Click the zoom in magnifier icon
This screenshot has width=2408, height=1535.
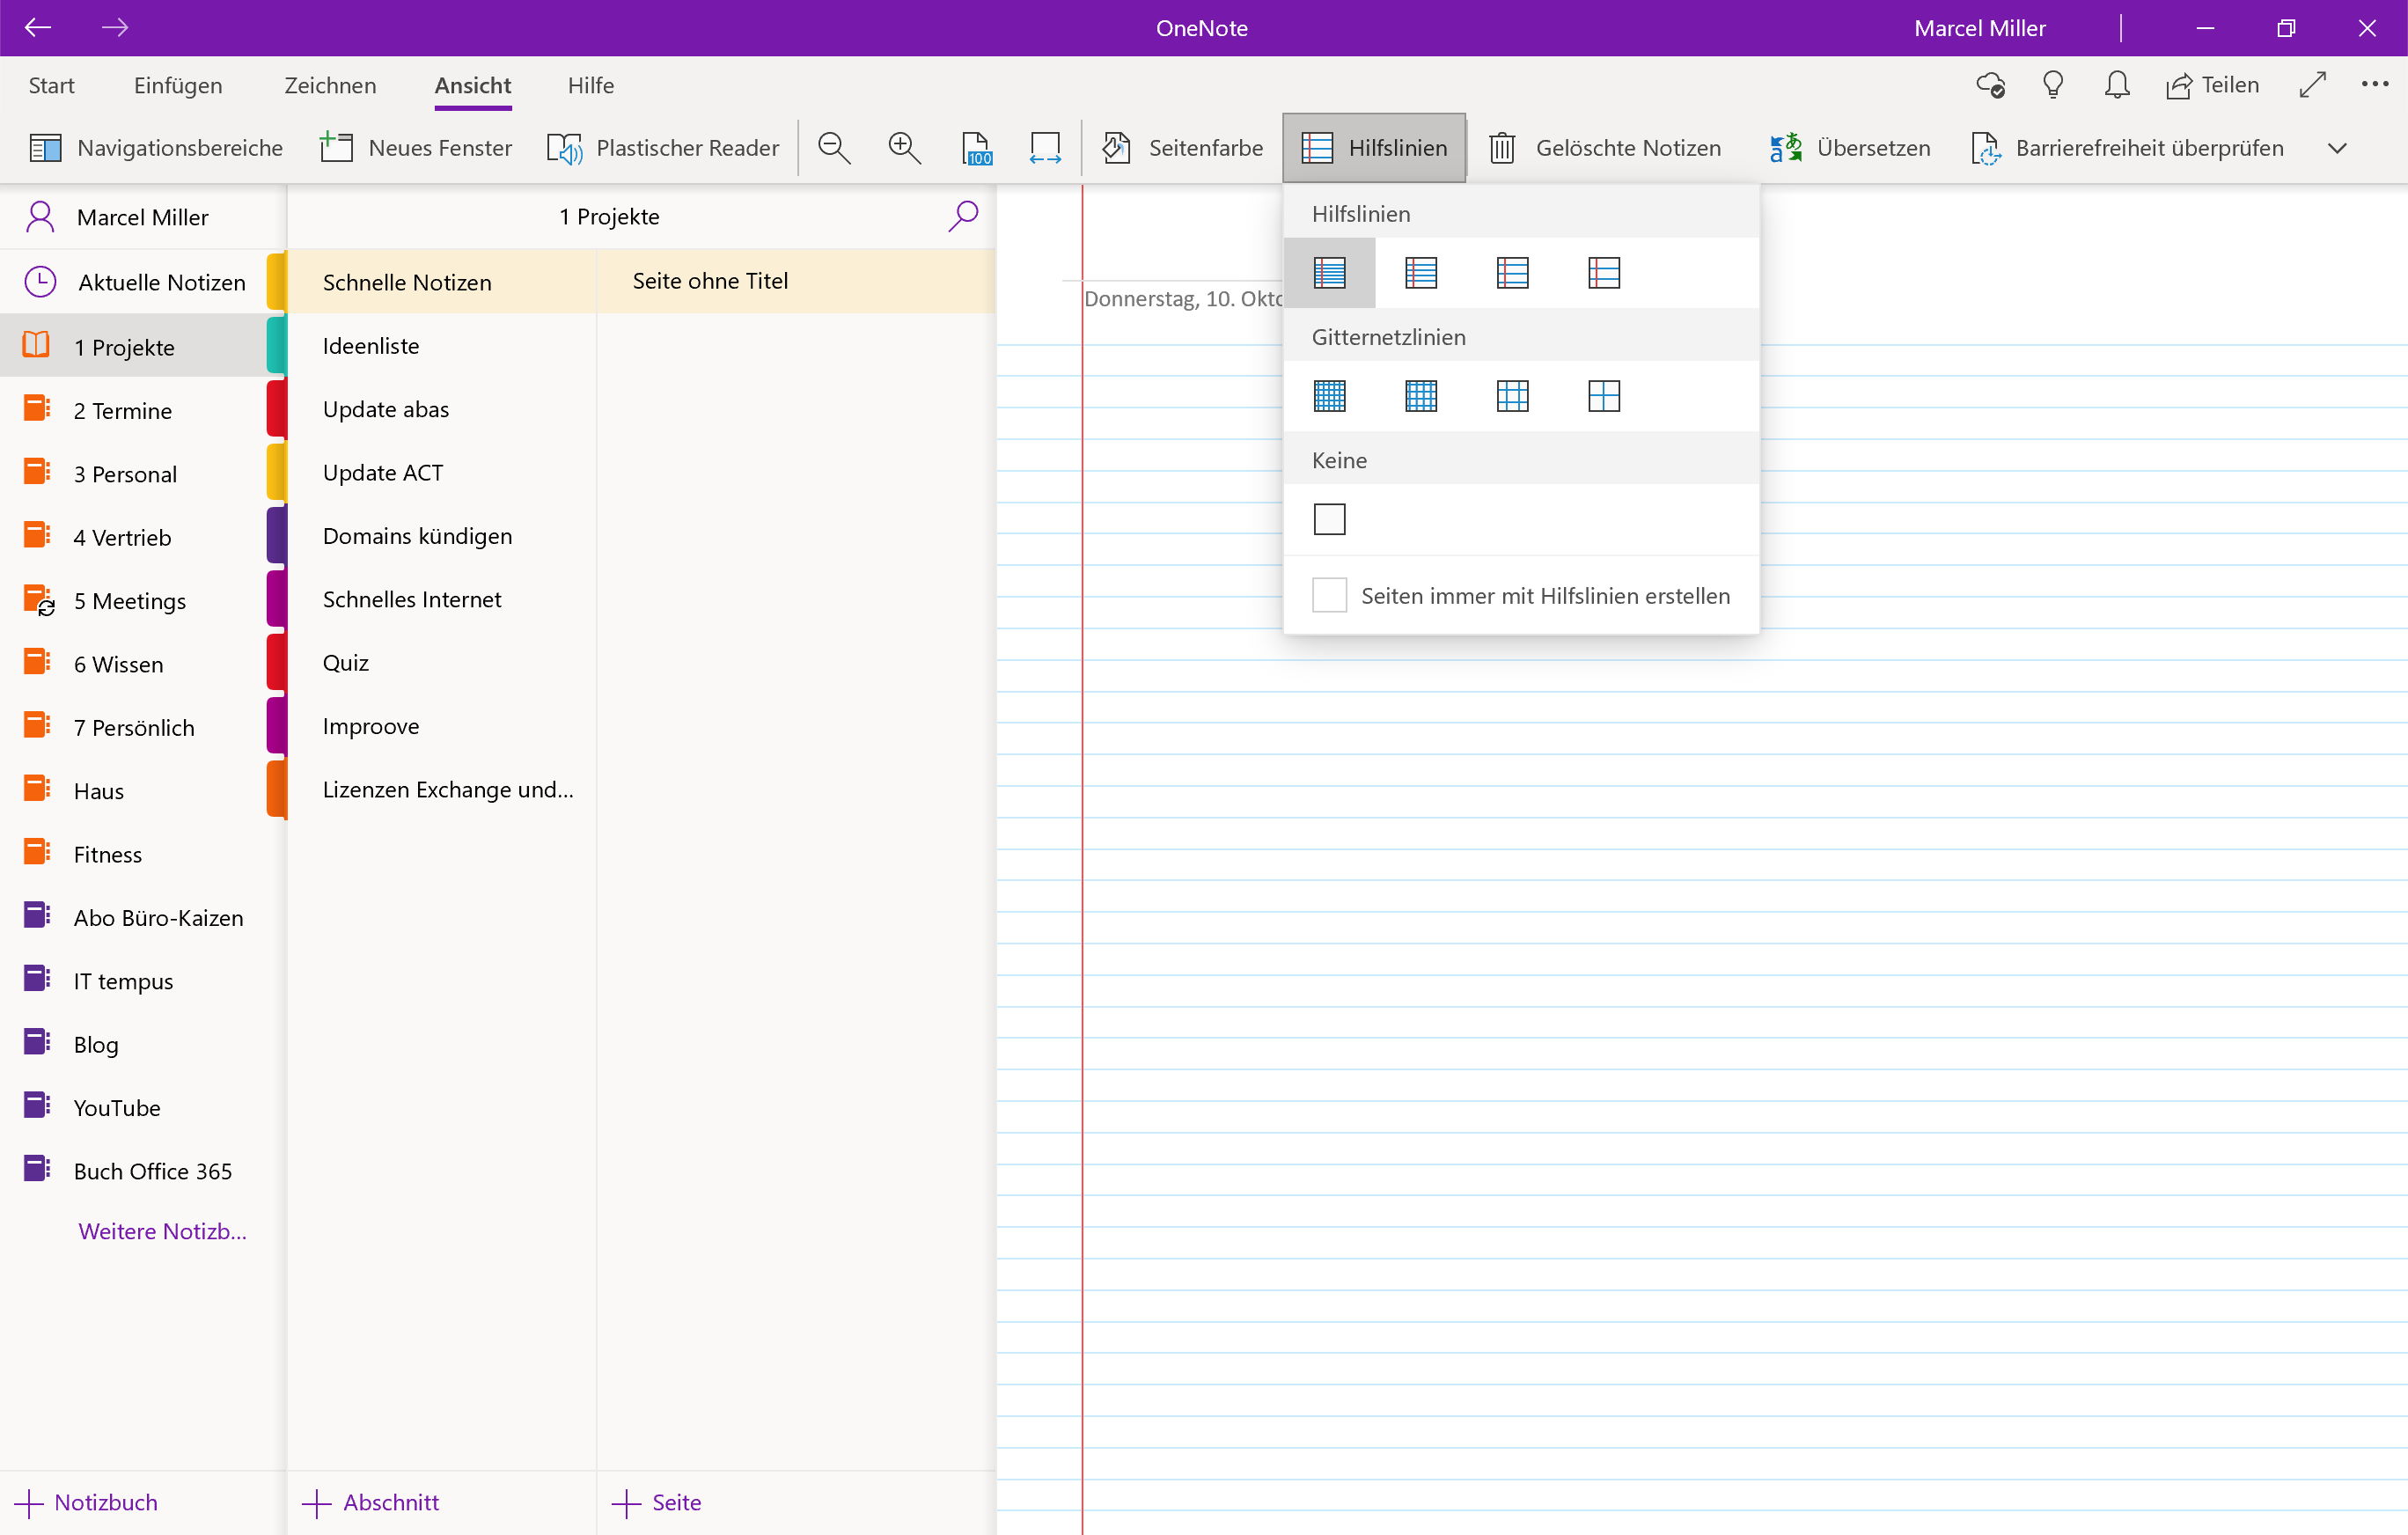click(905, 148)
